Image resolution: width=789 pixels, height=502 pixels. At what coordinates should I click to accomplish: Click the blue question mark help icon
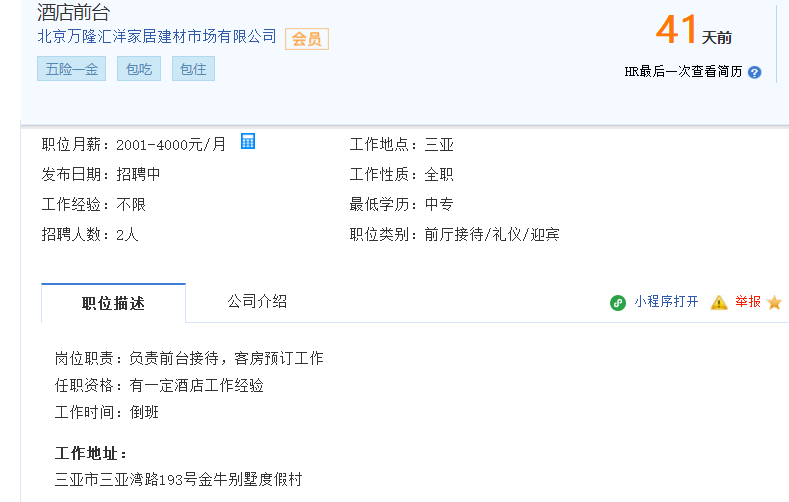point(754,72)
